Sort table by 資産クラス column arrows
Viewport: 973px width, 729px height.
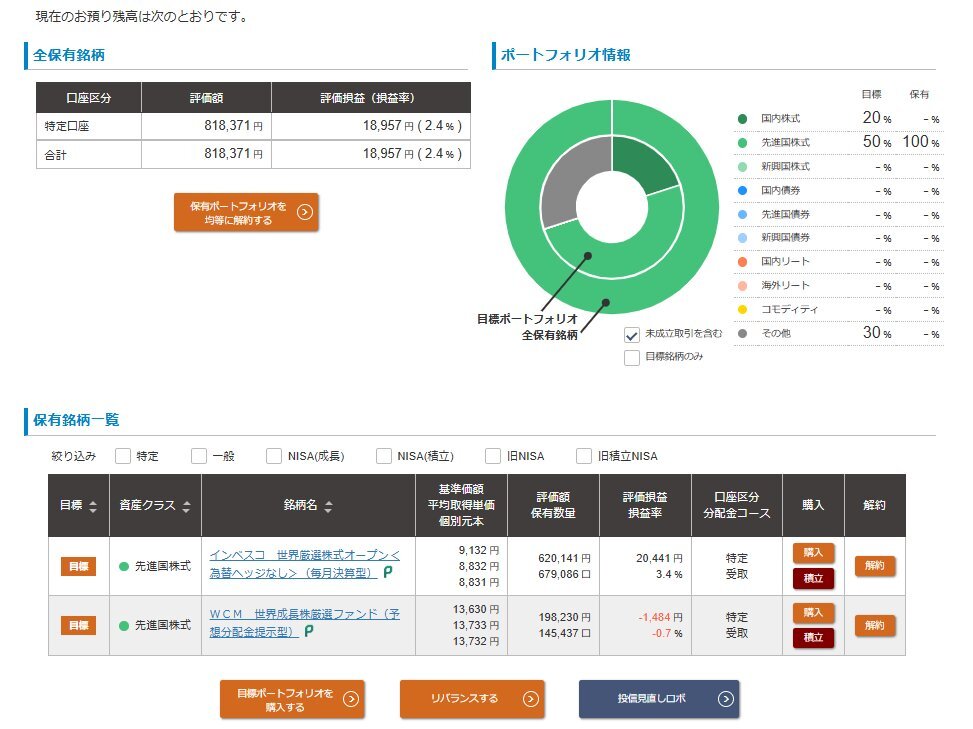[186, 507]
